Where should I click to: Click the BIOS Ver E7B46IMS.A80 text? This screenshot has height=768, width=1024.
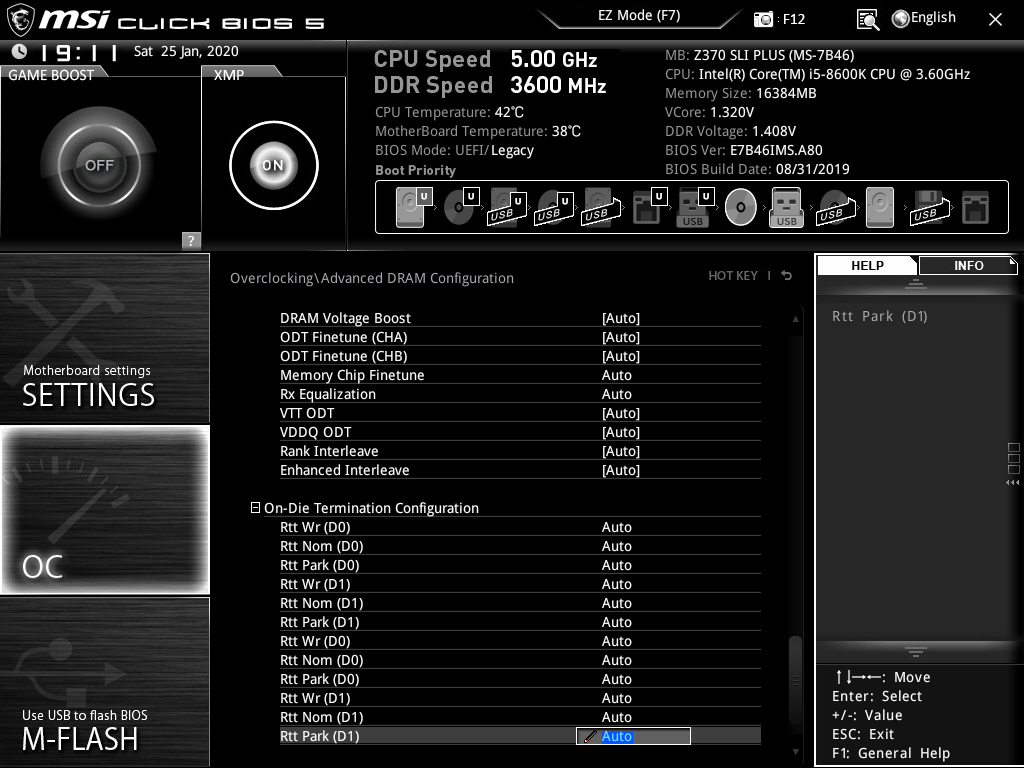click(x=743, y=150)
